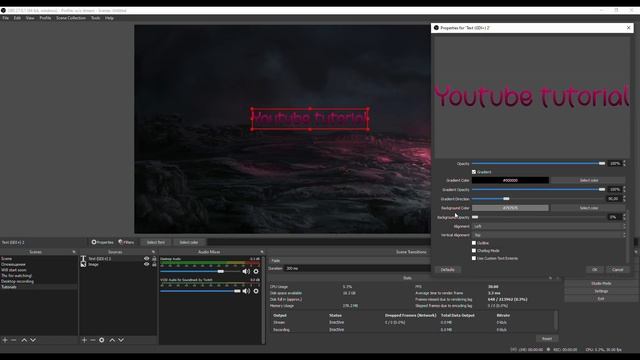640x360 pixels.
Task: Enable the Outline checkbox
Action: (474, 243)
